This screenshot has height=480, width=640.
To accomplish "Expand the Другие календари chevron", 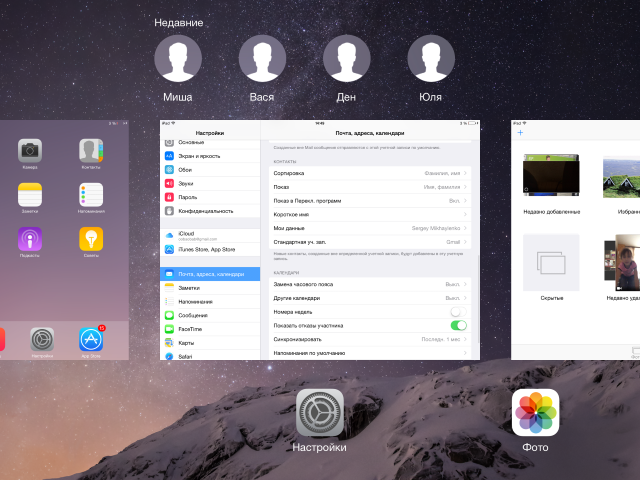I will [465, 298].
